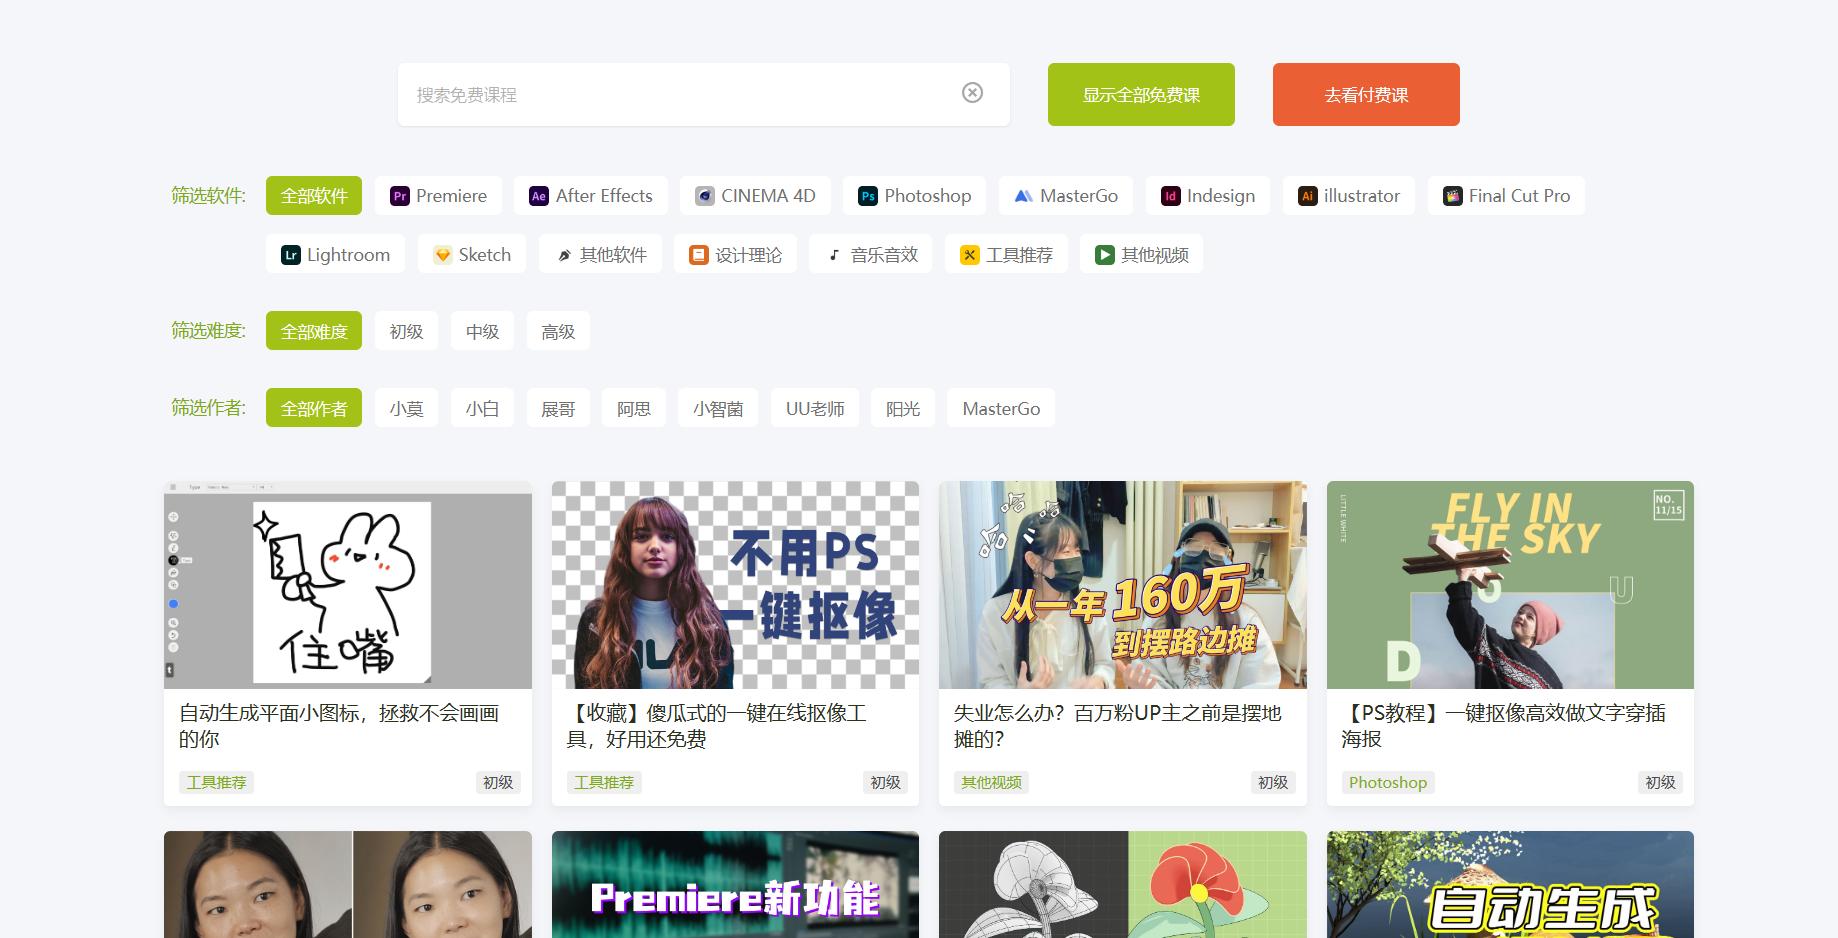
Task: Filter courses by Photoshop
Action: point(913,195)
